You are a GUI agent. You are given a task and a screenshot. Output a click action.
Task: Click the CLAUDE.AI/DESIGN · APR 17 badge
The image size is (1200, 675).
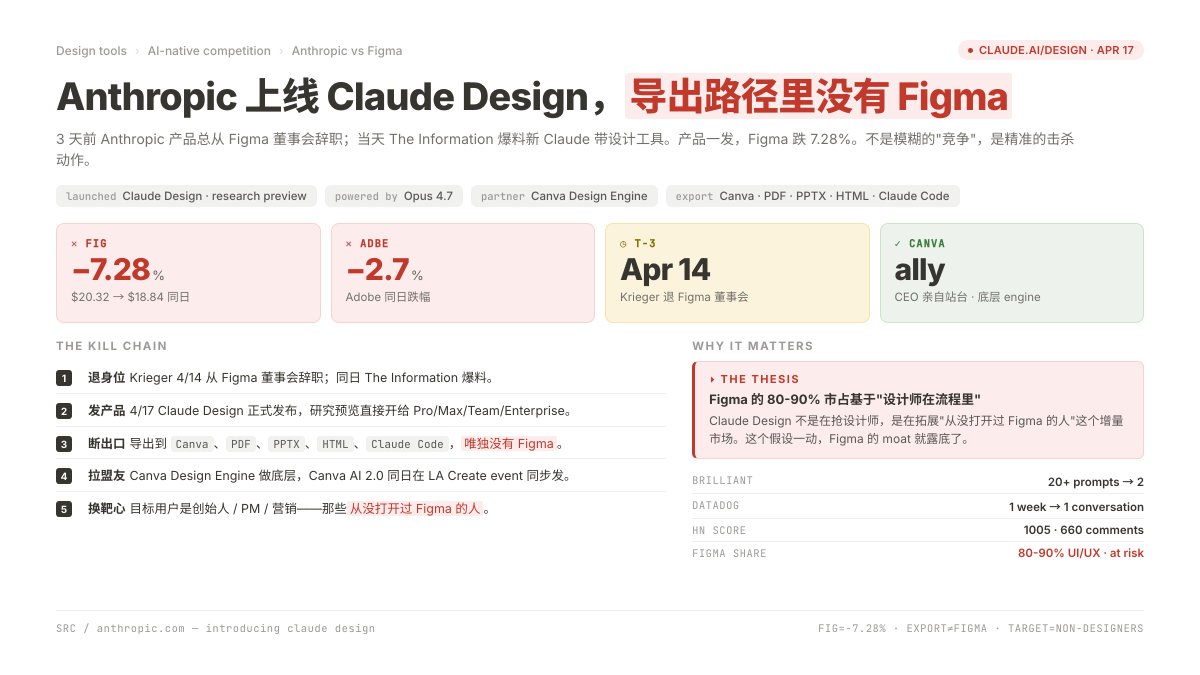click(1050, 50)
